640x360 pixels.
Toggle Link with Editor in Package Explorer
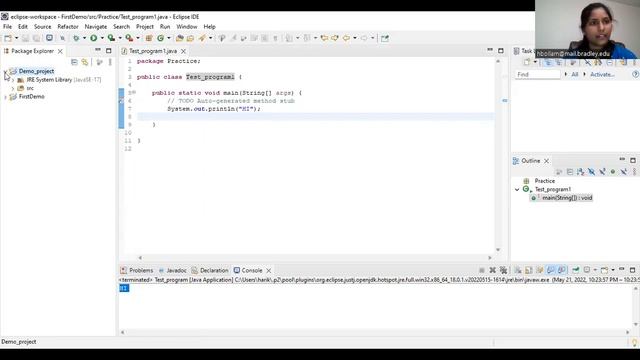coord(84,62)
